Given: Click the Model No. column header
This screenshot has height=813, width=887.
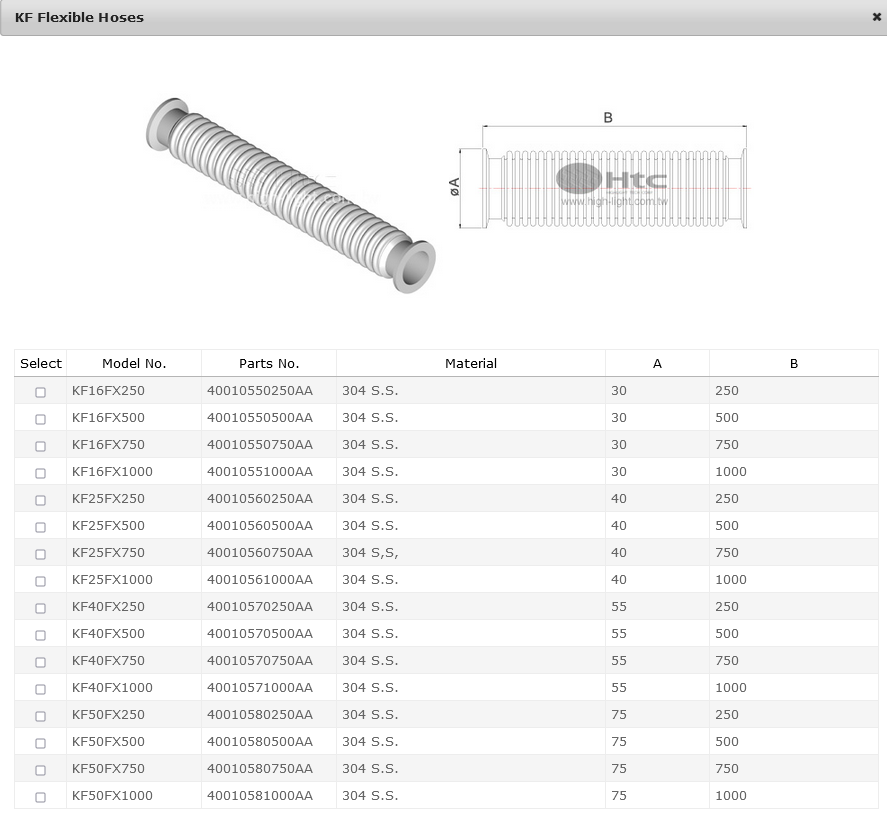Looking at the screenshot, I should pos(134,363).
